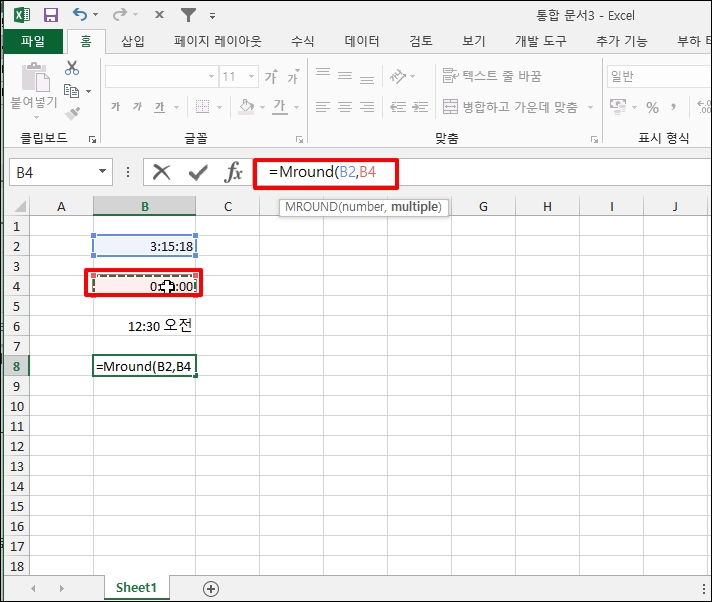Toggle italic formatting
This screenshot has width=712, height=602.
tap(137, 107)
